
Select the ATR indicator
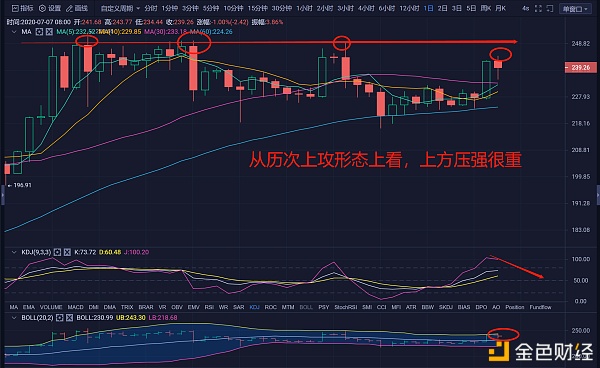(411, 307)
